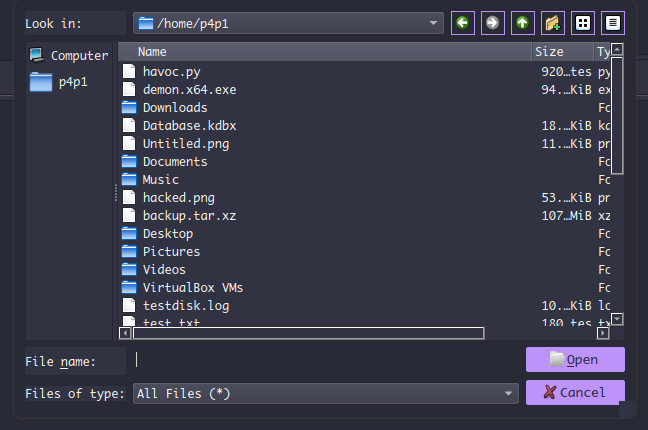Click the Back navigation arrow icon
Viewport: 648px width, 430px height.
pos(462,22)
